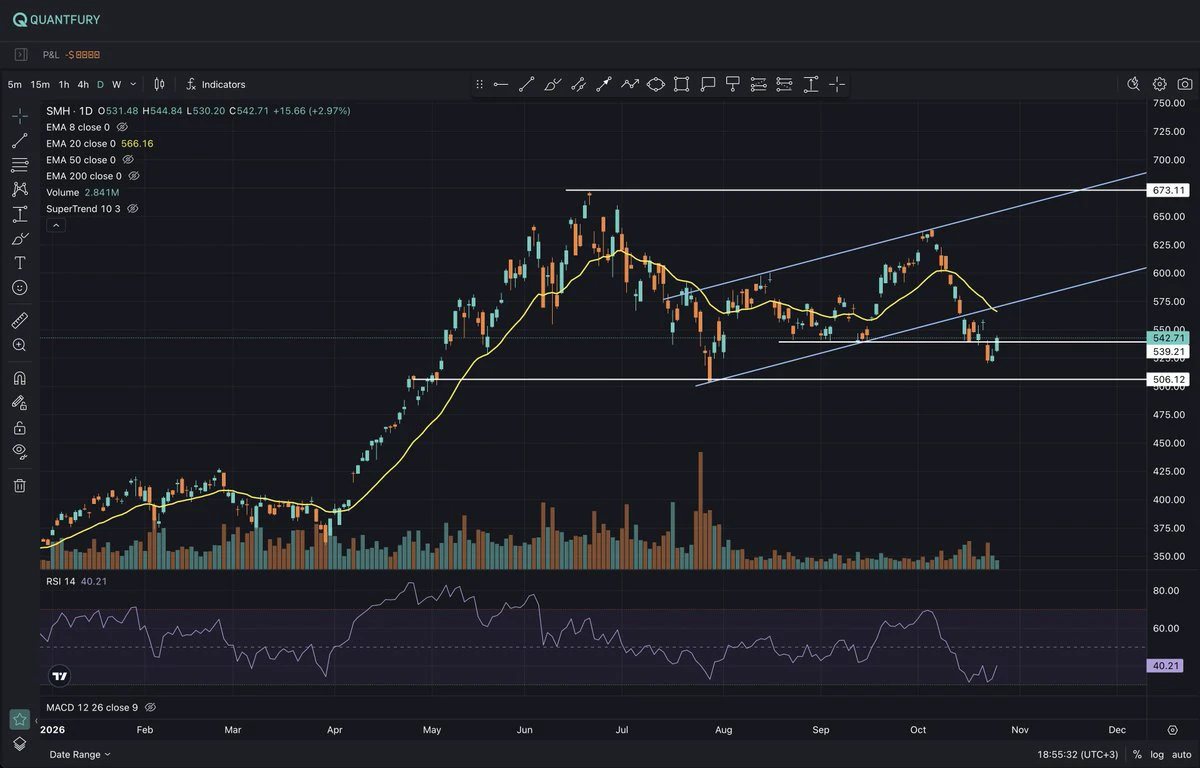
Task: Open the object tree layers icon
Action: 19,743
